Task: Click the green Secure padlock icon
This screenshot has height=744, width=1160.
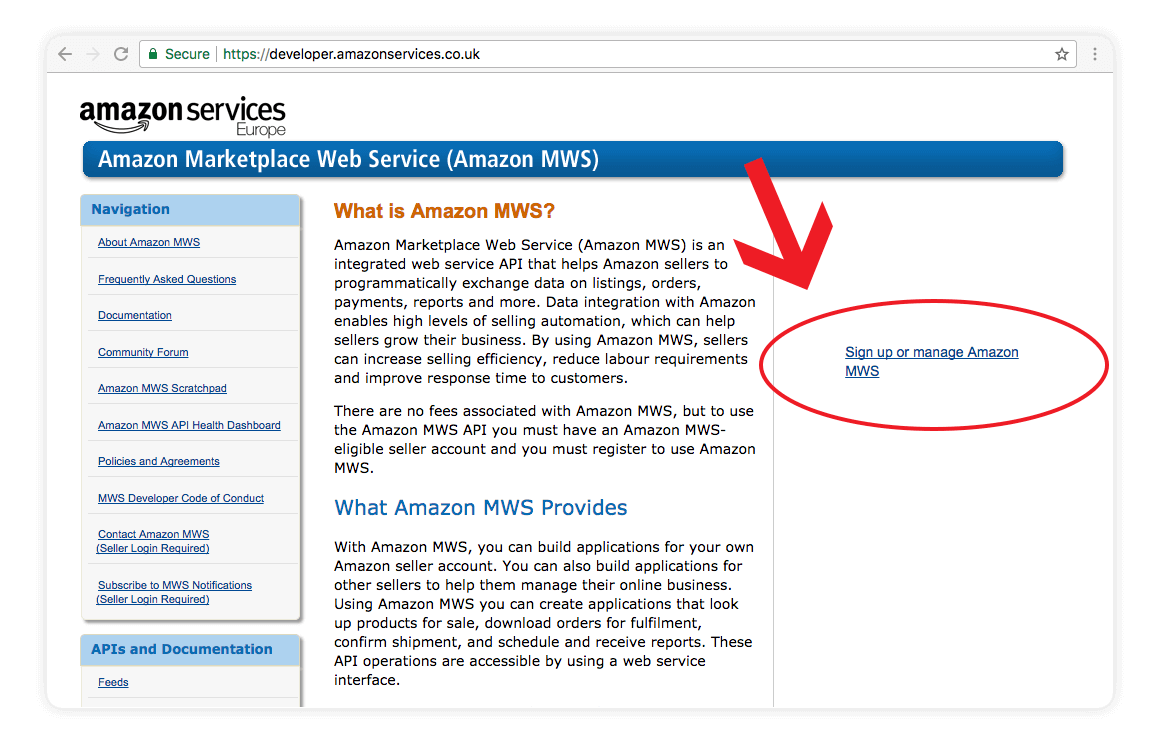Action: pyautogui.click(x=153, y=54)
